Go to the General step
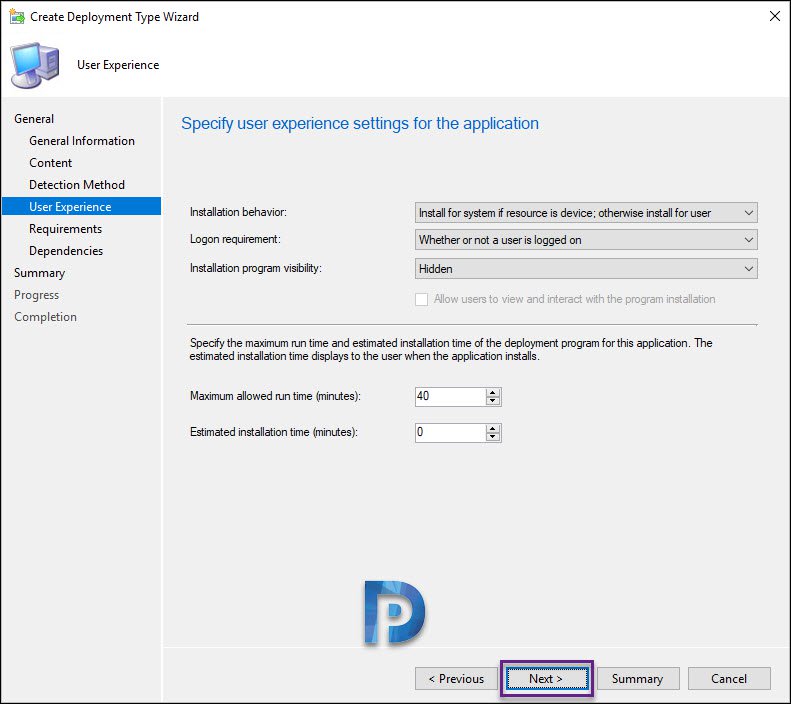This screenshot has height=704, width=791. [x=34, y=119]
